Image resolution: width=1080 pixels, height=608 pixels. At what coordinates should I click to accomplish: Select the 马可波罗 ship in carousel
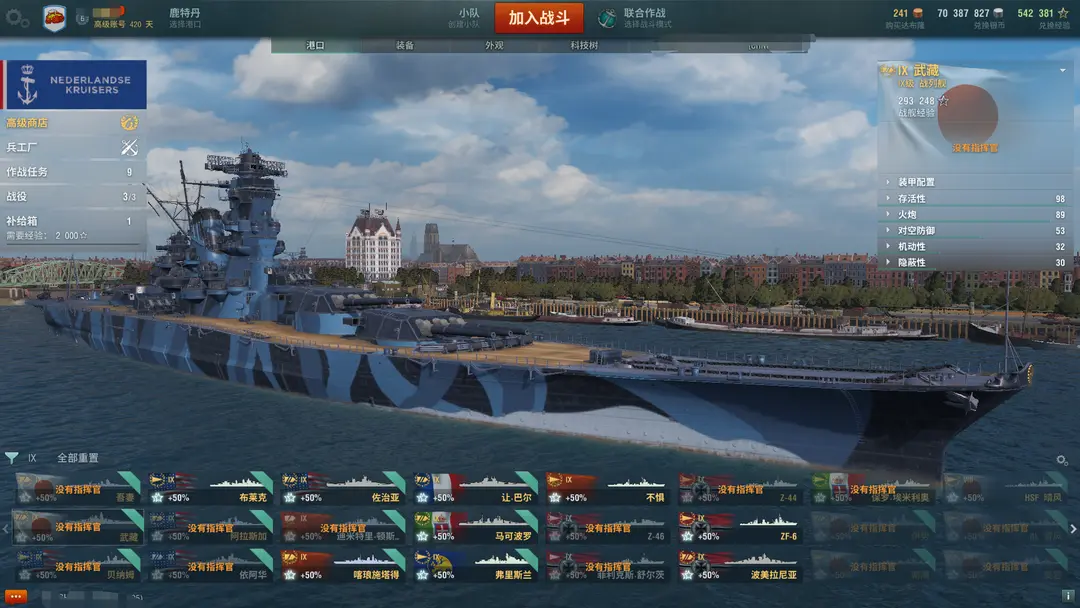tap(475, 528)
